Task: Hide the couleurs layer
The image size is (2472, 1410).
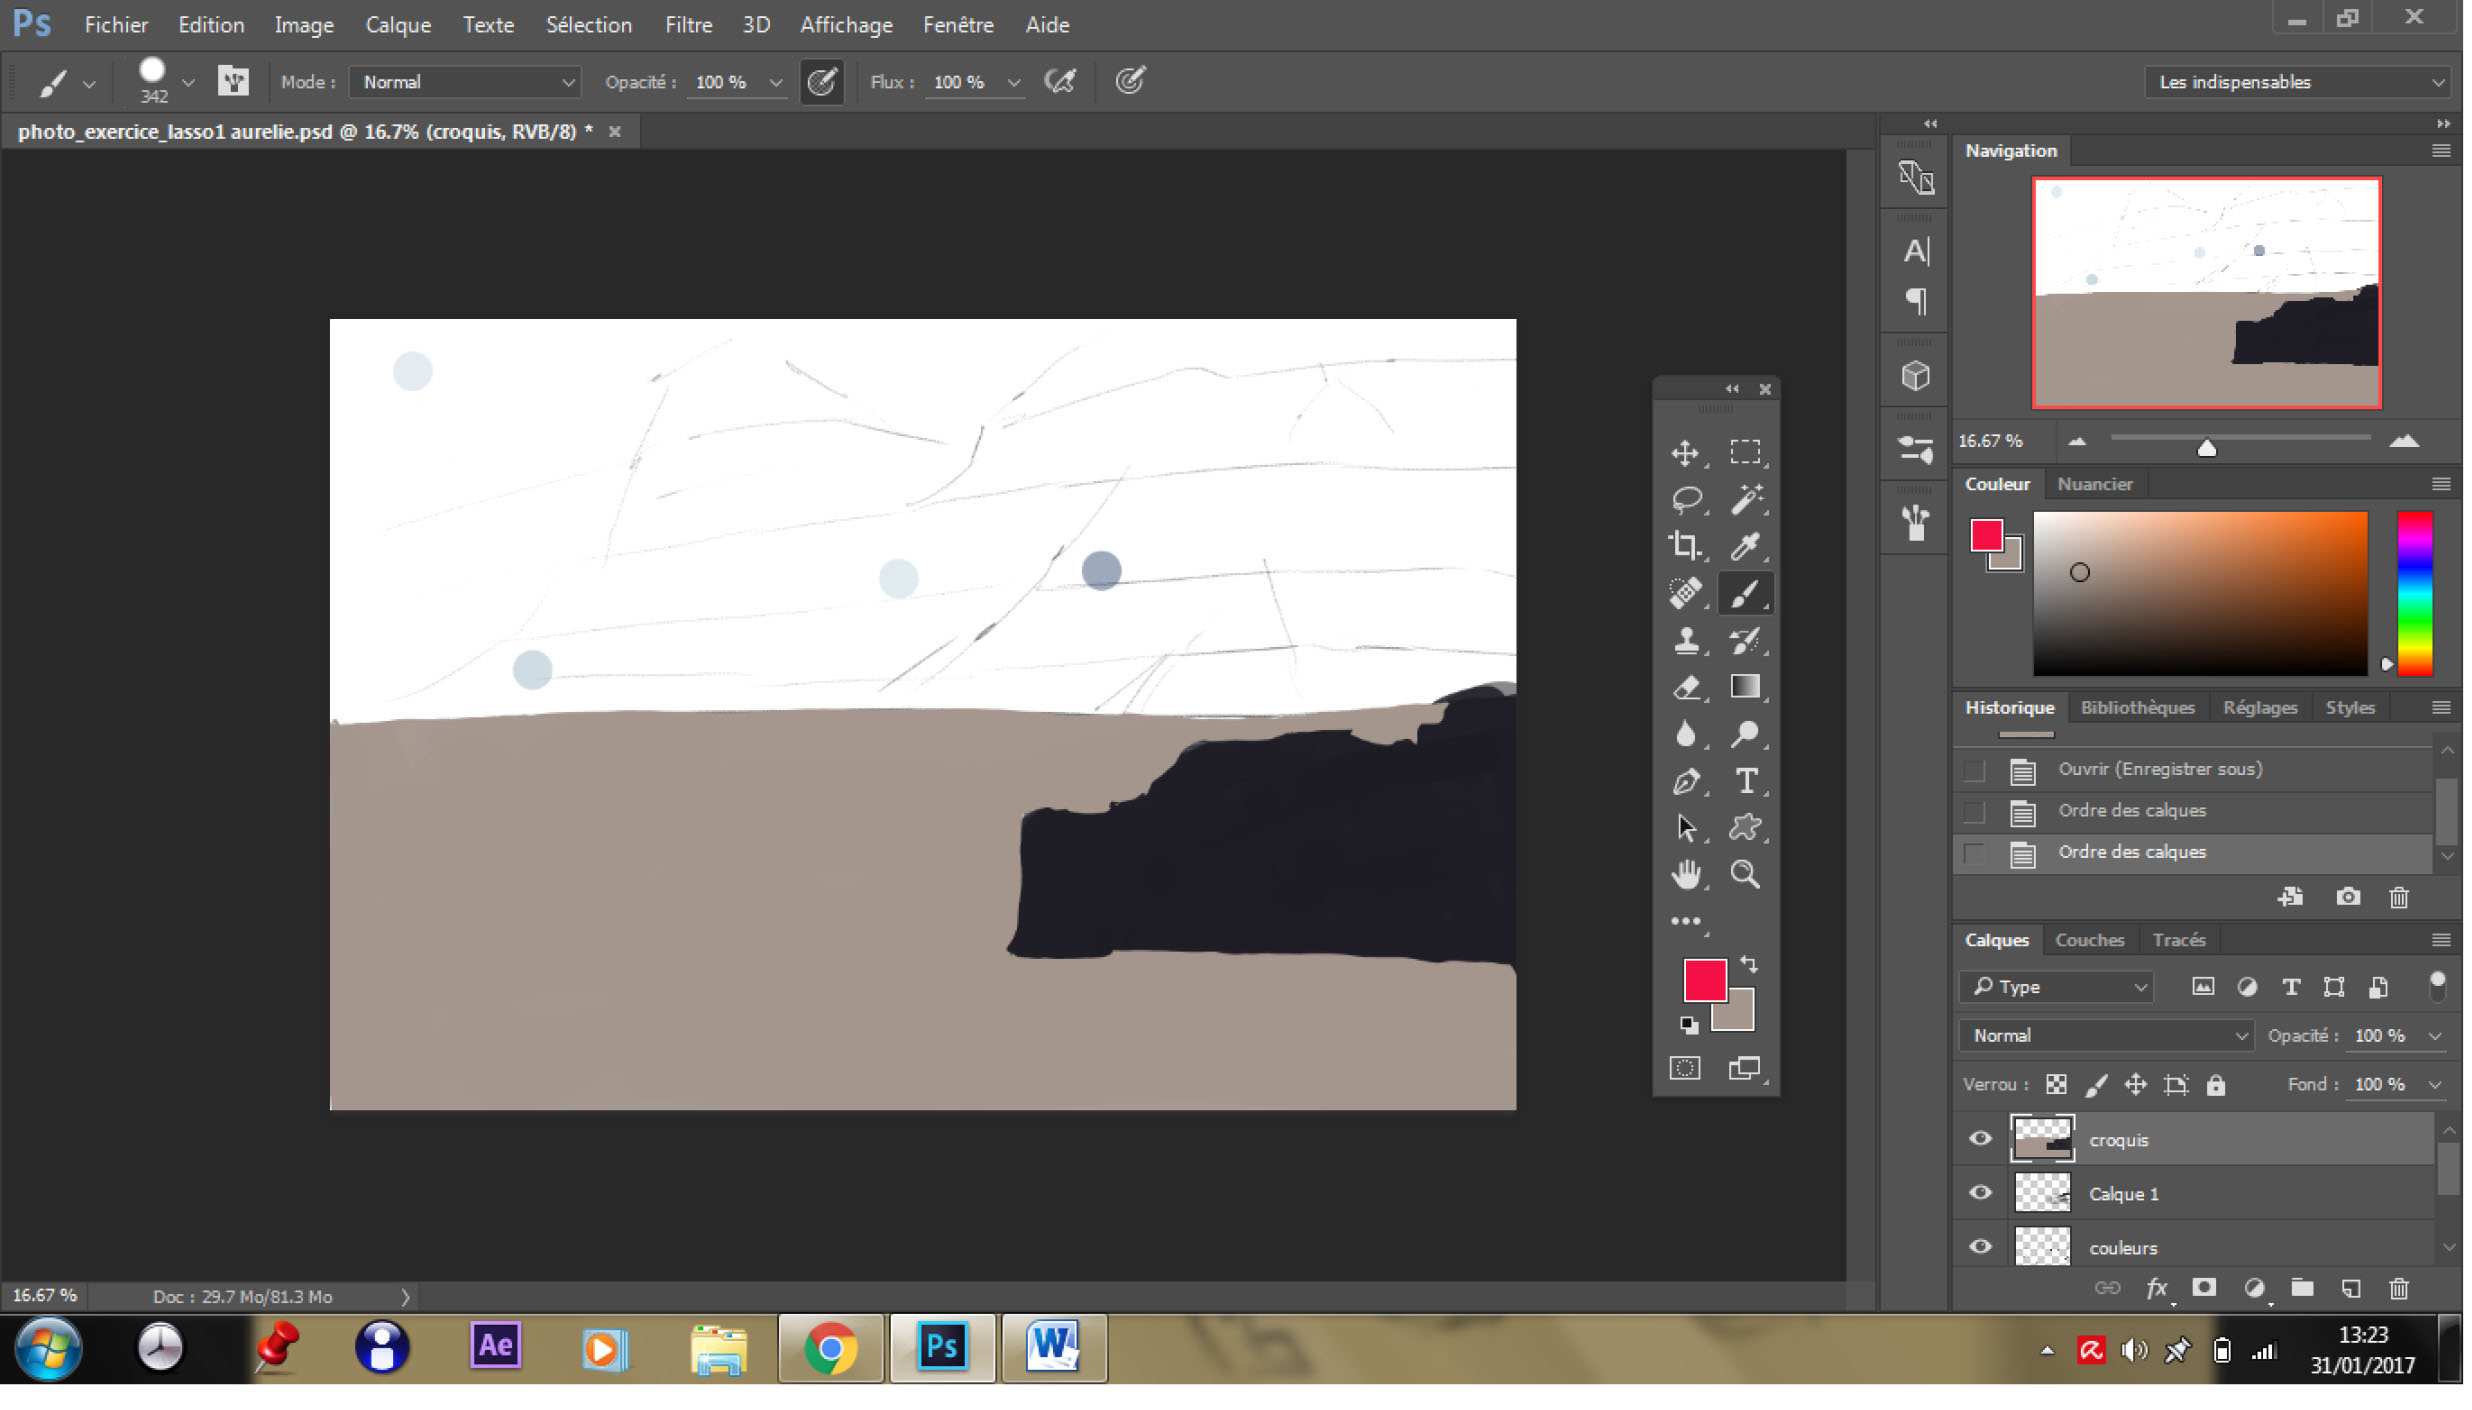Action: click(x=1979, y=1247)
